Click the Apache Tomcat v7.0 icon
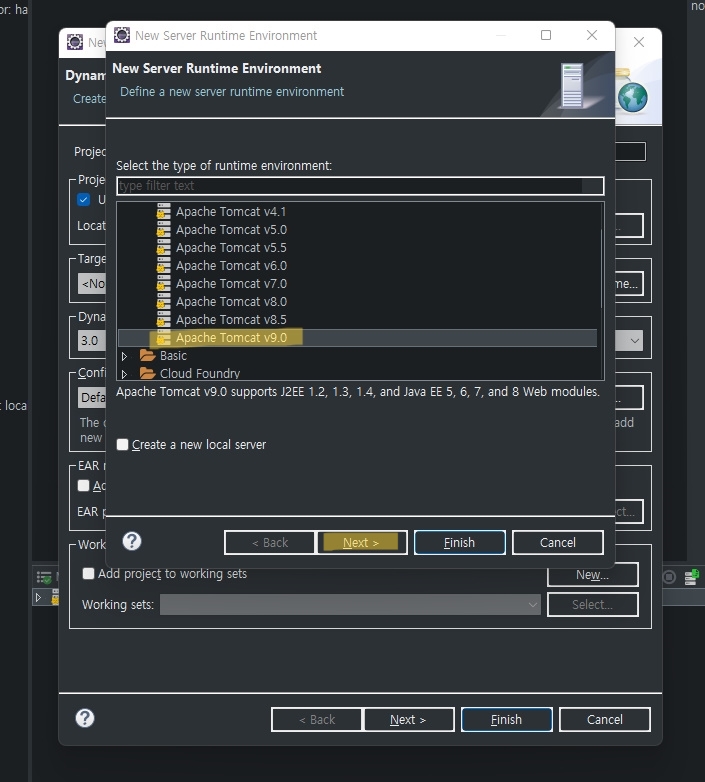The width and height of the screenshot is (705, 782). (x=164, y=283)
